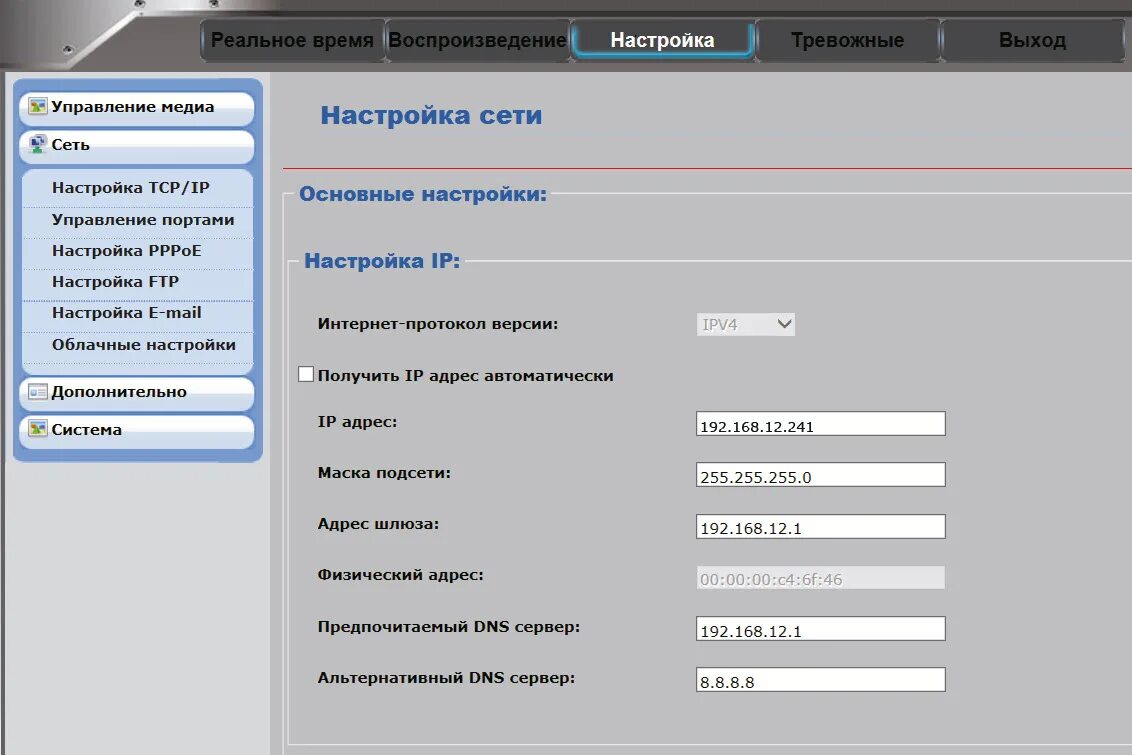Switch to the Воспроизведение tab

coord(477,40)
